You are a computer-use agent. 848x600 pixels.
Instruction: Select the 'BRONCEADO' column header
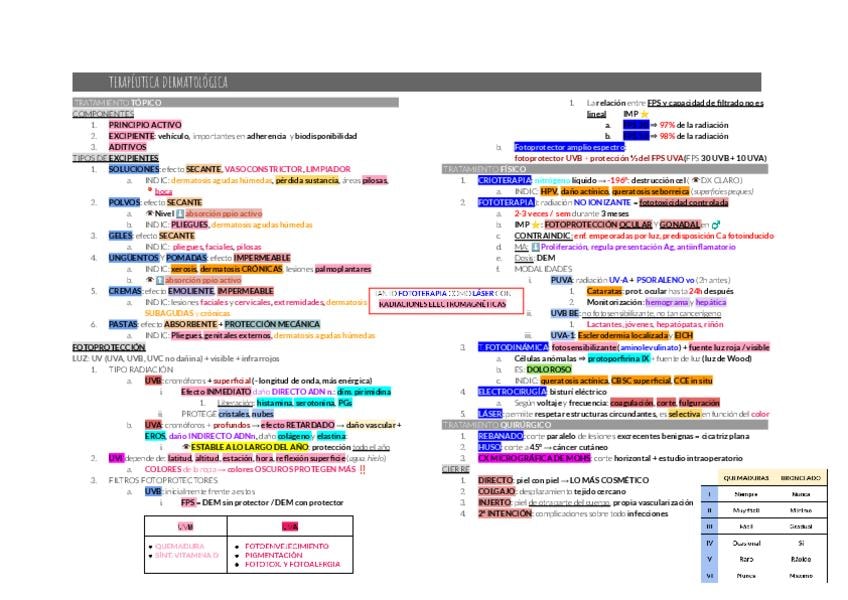tap(801, 478)
